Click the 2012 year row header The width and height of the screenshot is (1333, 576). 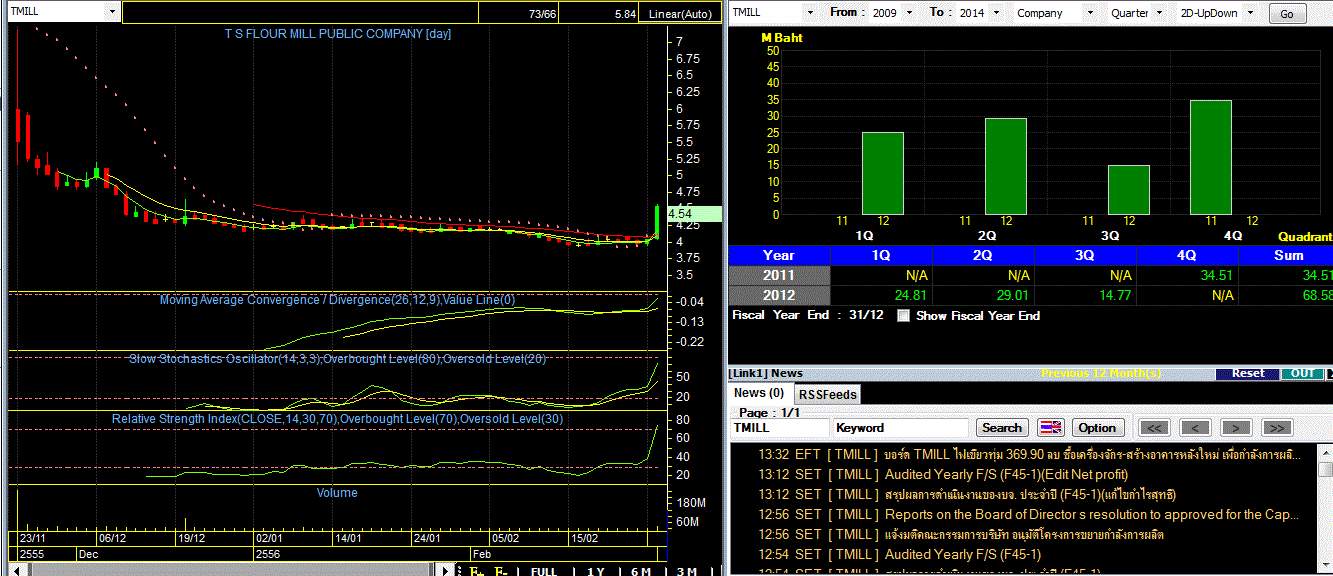point(779,295)
